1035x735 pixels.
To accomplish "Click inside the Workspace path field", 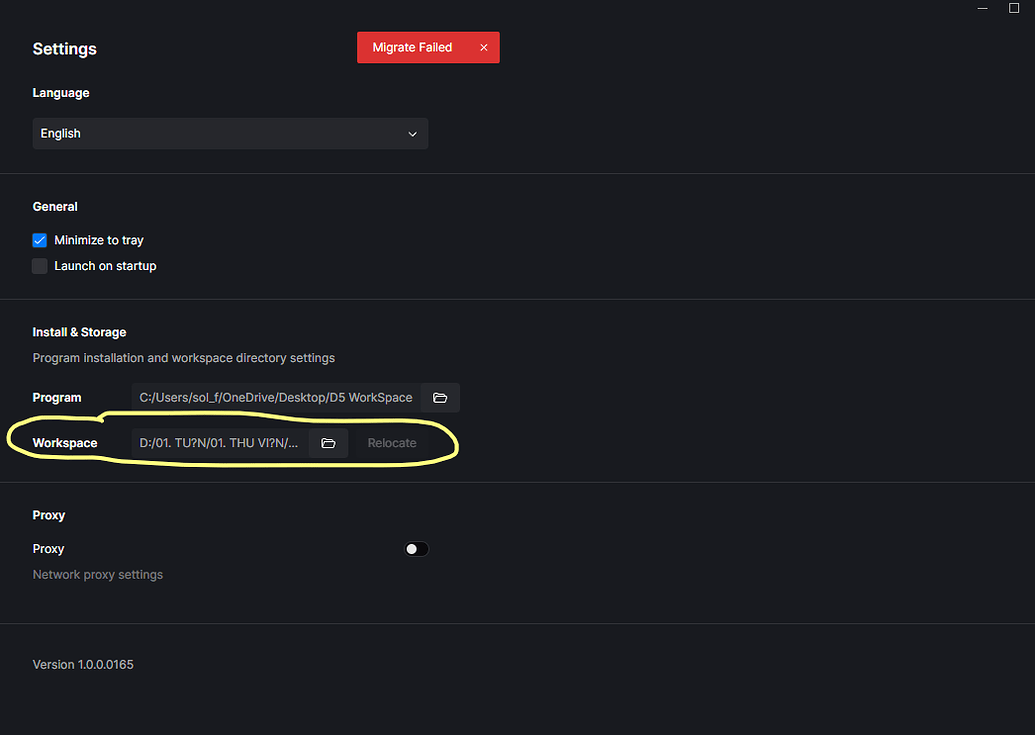I will click(x=220, y=442).
